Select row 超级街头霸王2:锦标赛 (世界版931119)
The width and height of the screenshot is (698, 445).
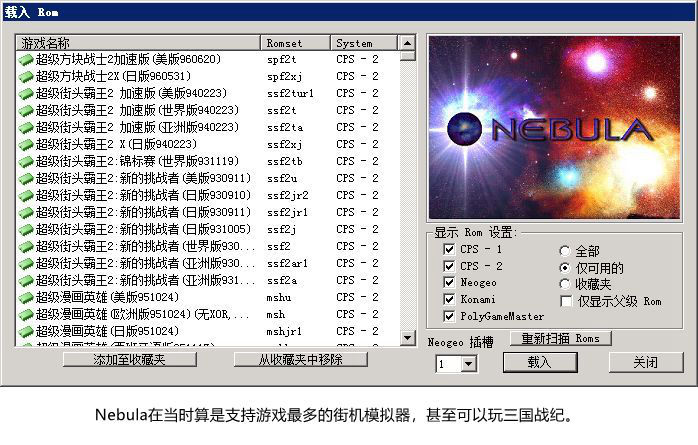pos(207,162)
